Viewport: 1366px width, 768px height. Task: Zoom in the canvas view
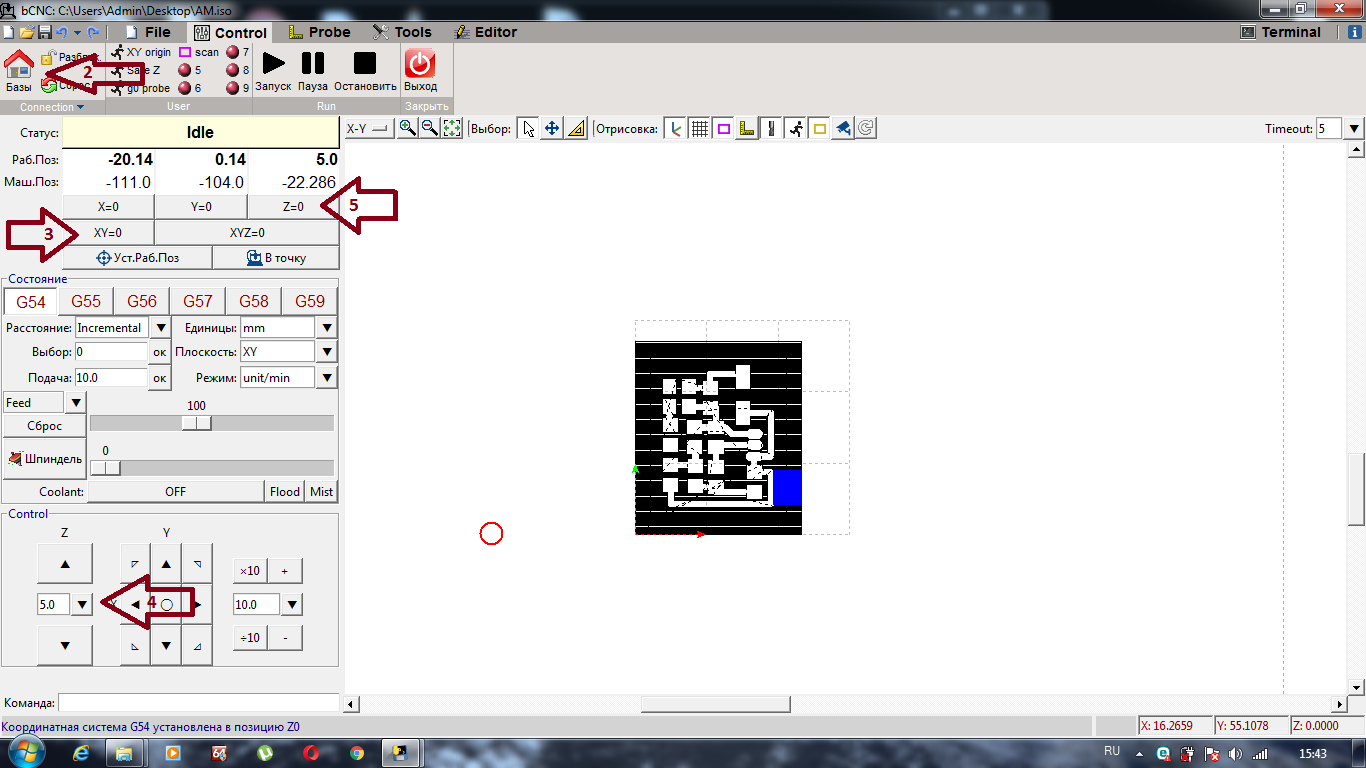pos(407,128)
